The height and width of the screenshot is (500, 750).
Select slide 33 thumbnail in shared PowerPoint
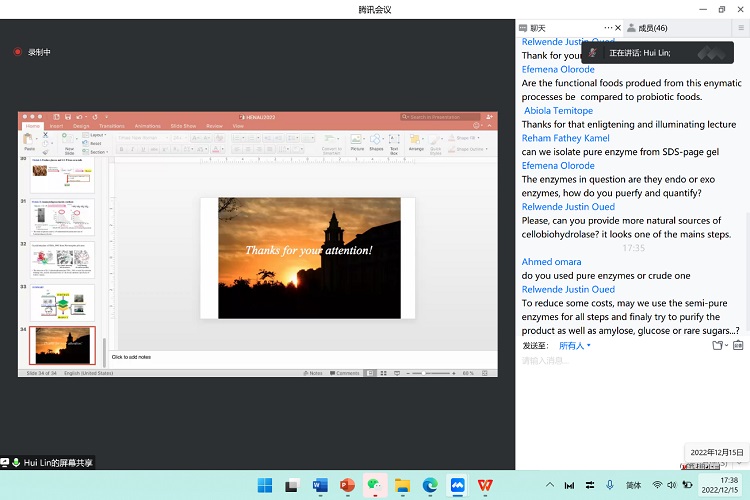[x=62, y=302]
